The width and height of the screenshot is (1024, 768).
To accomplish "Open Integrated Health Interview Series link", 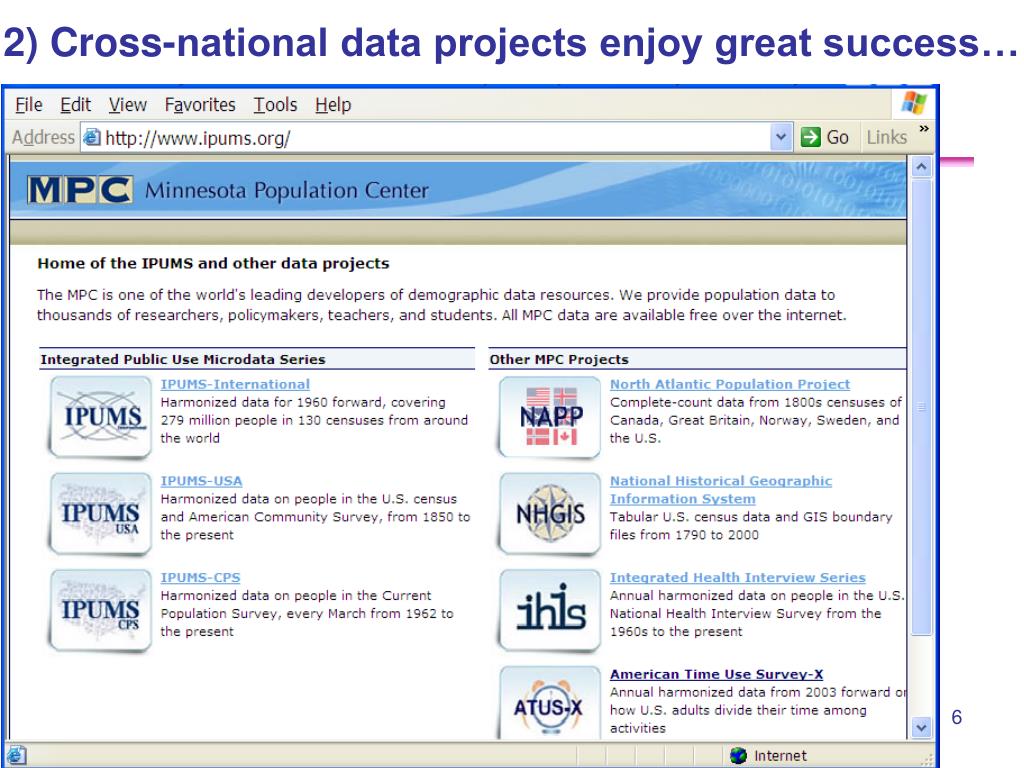I will coord(738,577).
